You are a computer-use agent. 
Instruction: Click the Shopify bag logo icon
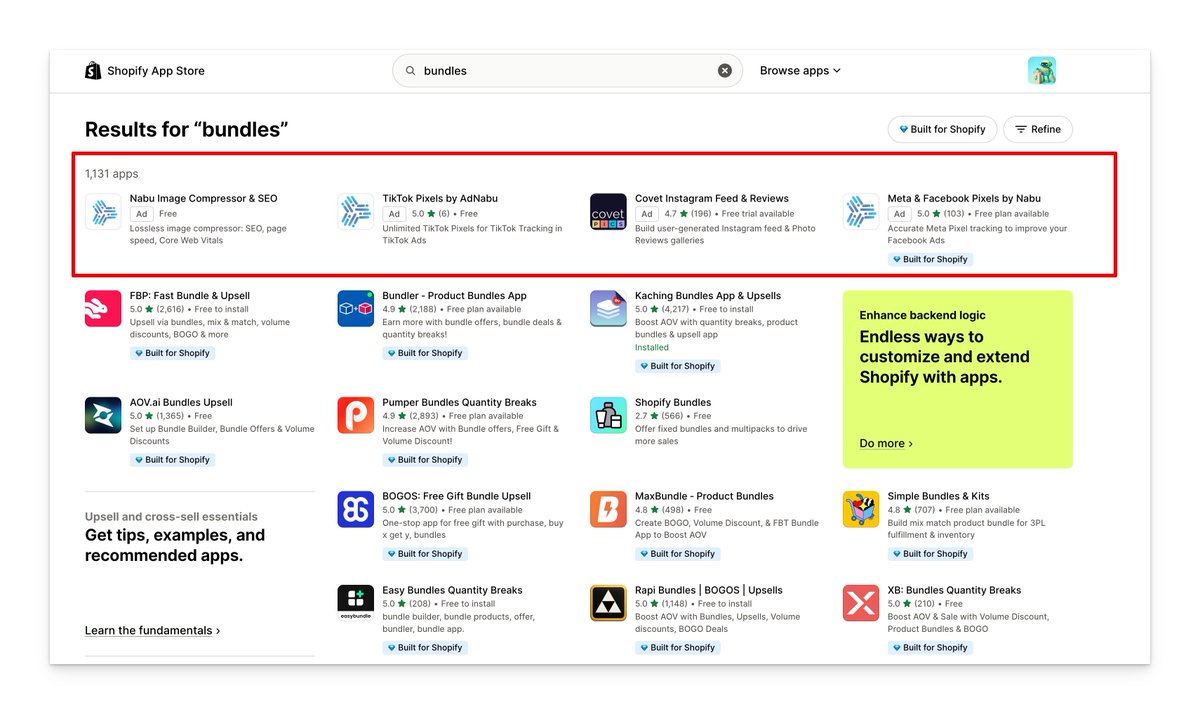[x=93, y=70]
